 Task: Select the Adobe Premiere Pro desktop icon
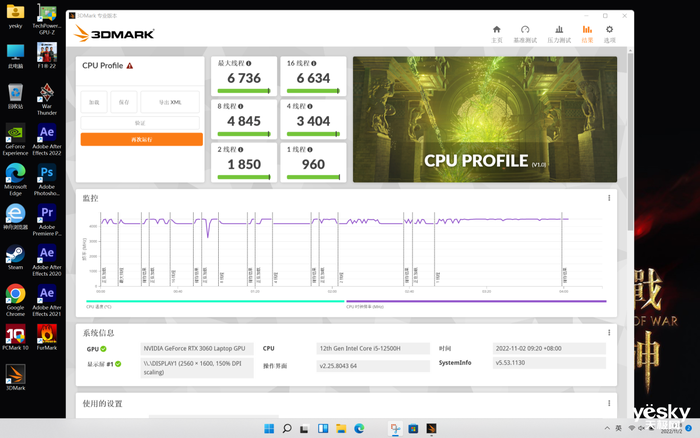coord(47,220)
